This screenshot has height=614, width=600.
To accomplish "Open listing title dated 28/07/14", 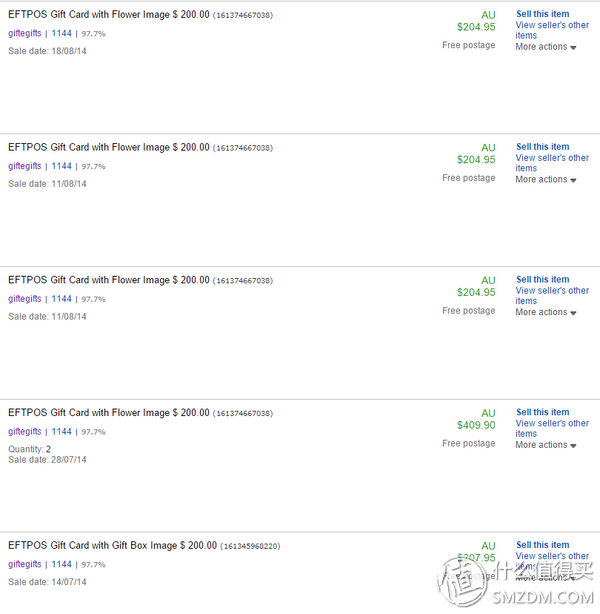I will [108, 413].
